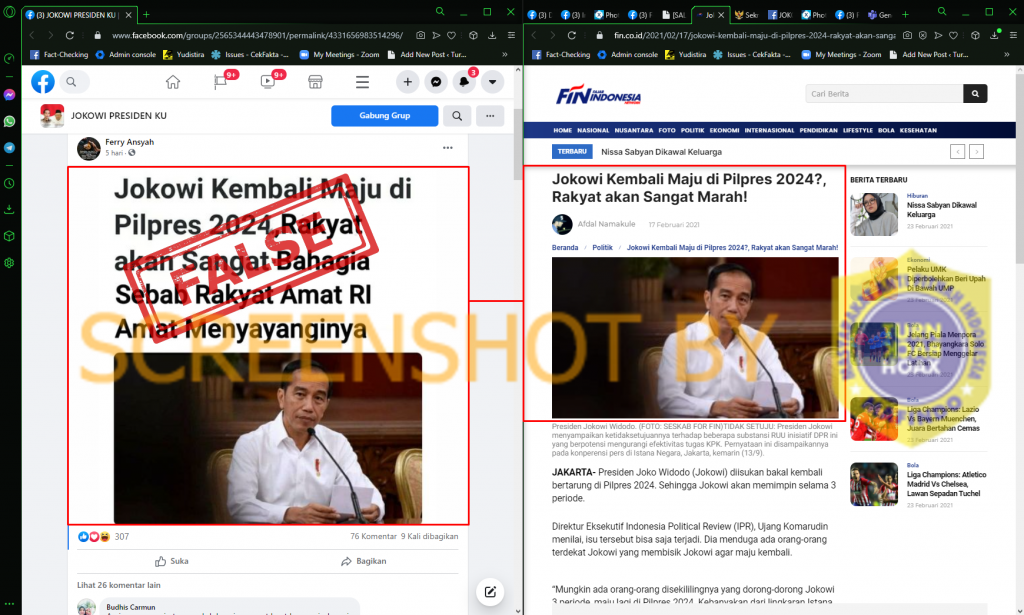Open Facebook hamburger menu icon
1024x615 pixels.
point(362,82)
